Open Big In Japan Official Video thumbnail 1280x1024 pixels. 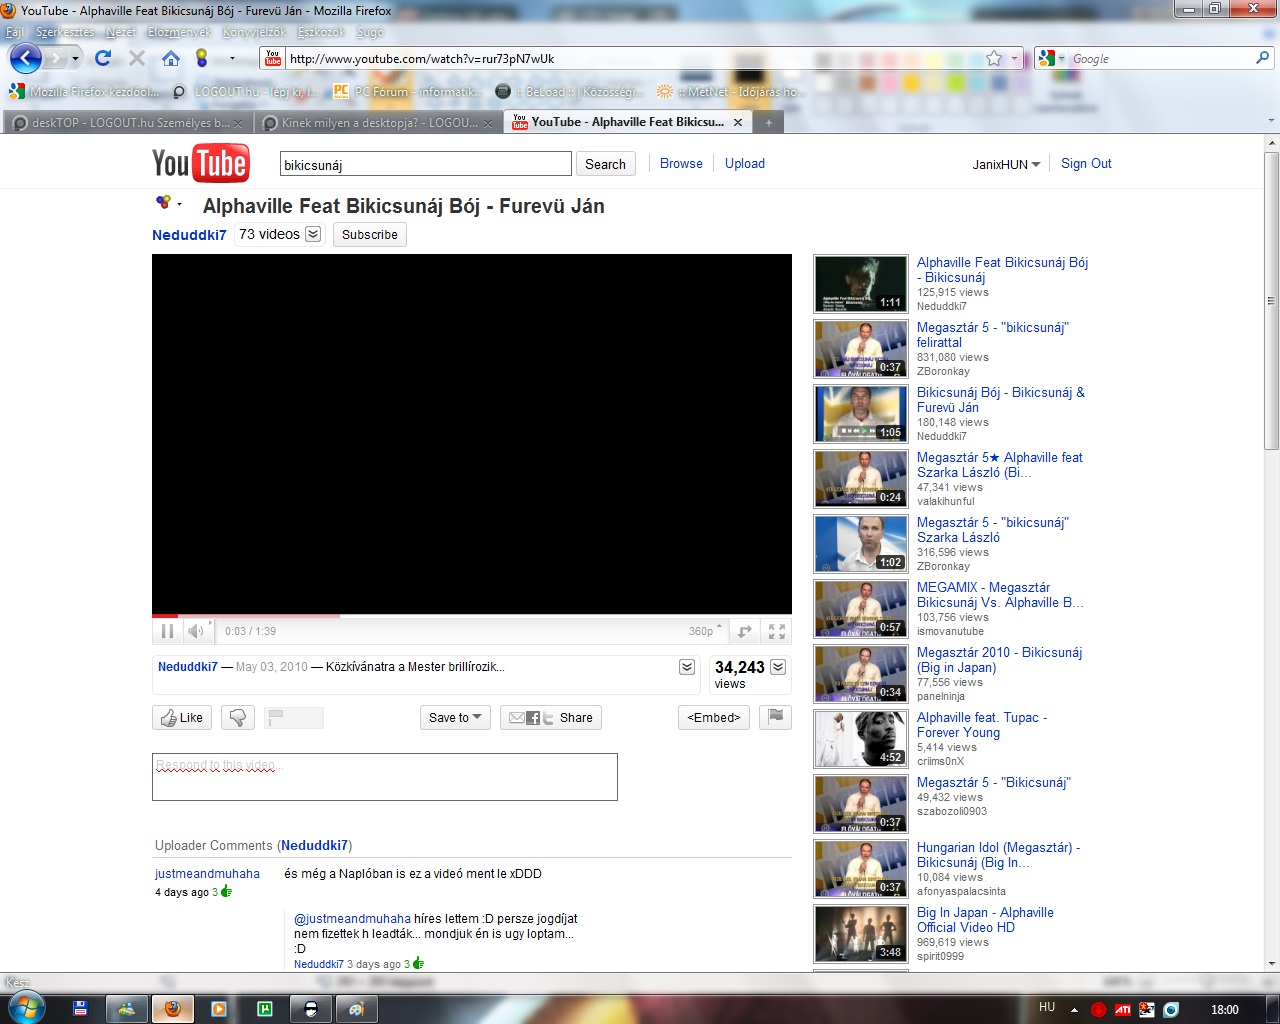861,933
